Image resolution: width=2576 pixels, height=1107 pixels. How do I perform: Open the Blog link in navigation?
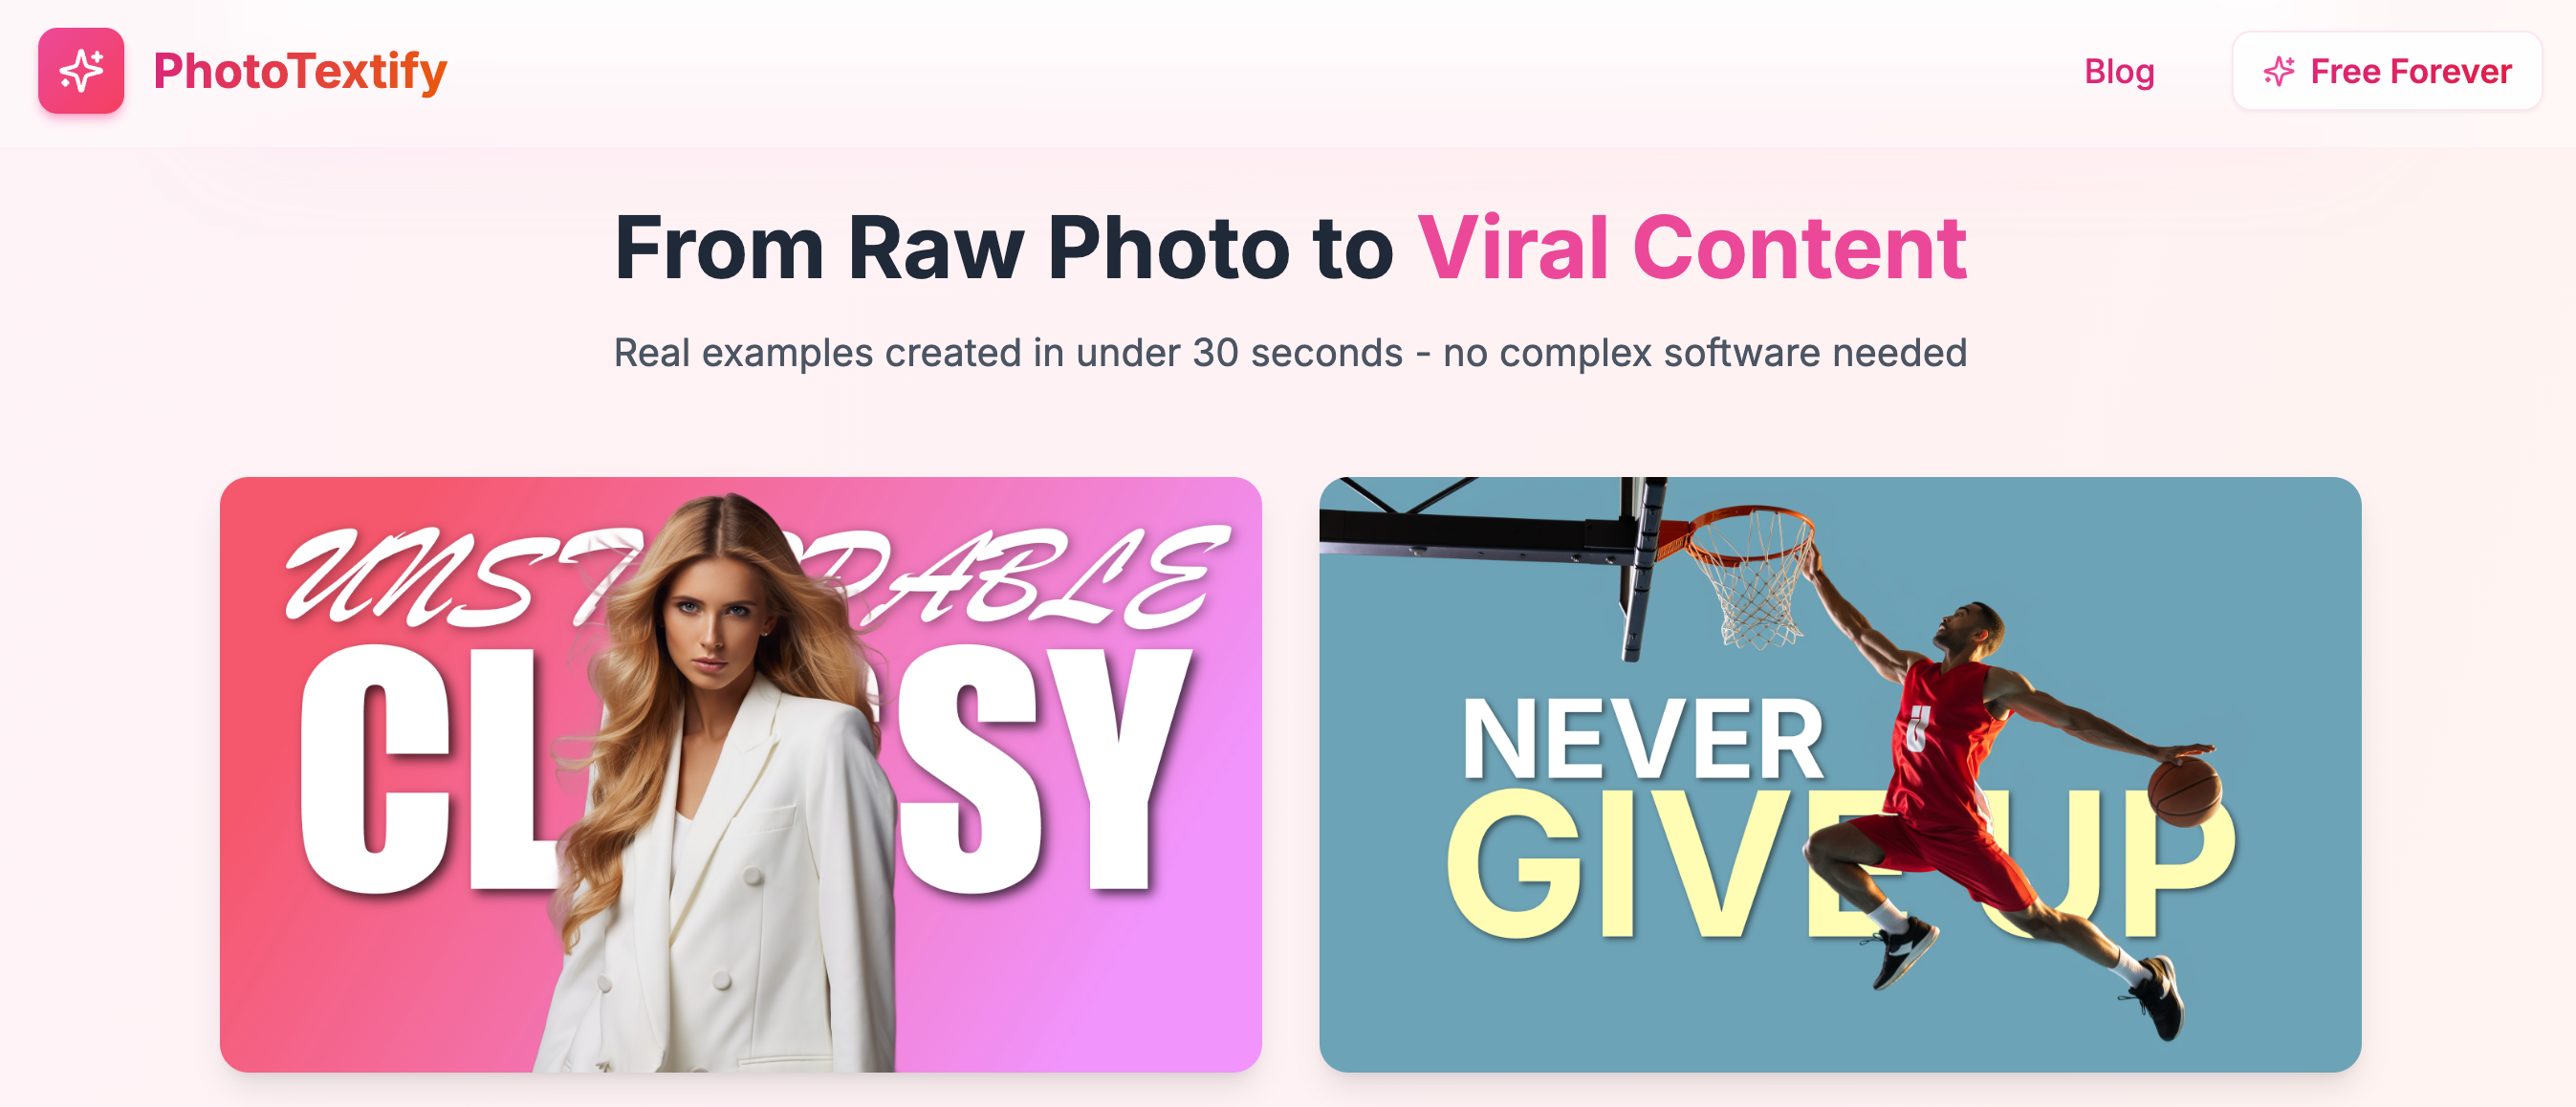(2118, 71)
